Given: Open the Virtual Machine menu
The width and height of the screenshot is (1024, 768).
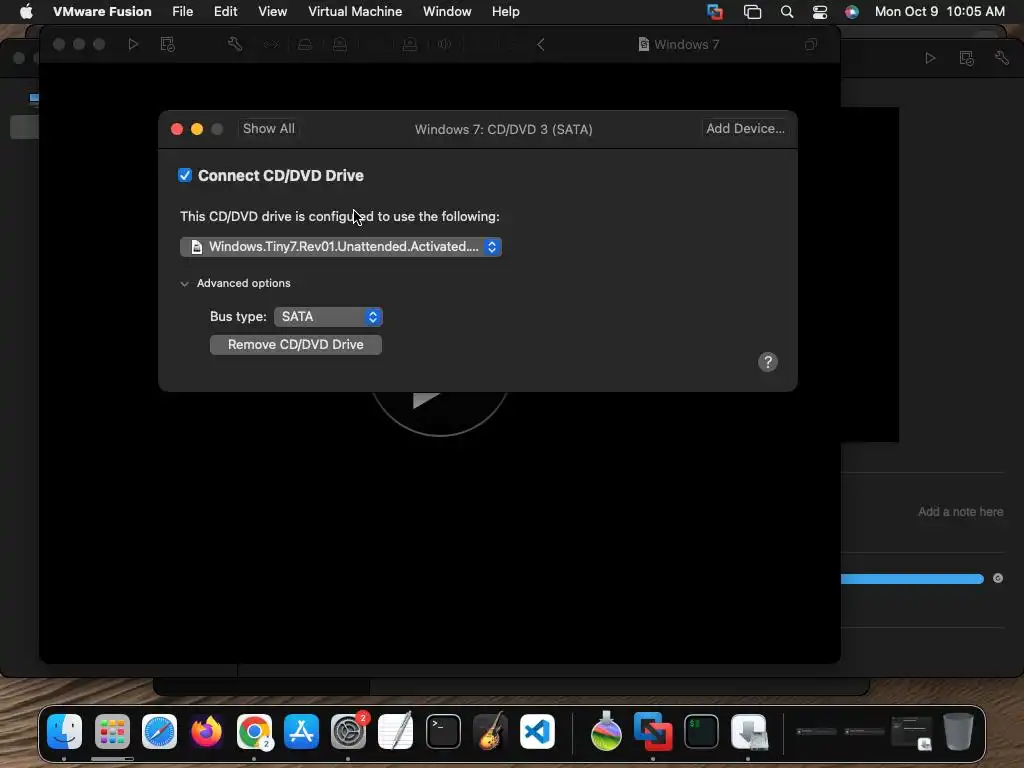Looking at the screenshot, I should coord(355,12).
